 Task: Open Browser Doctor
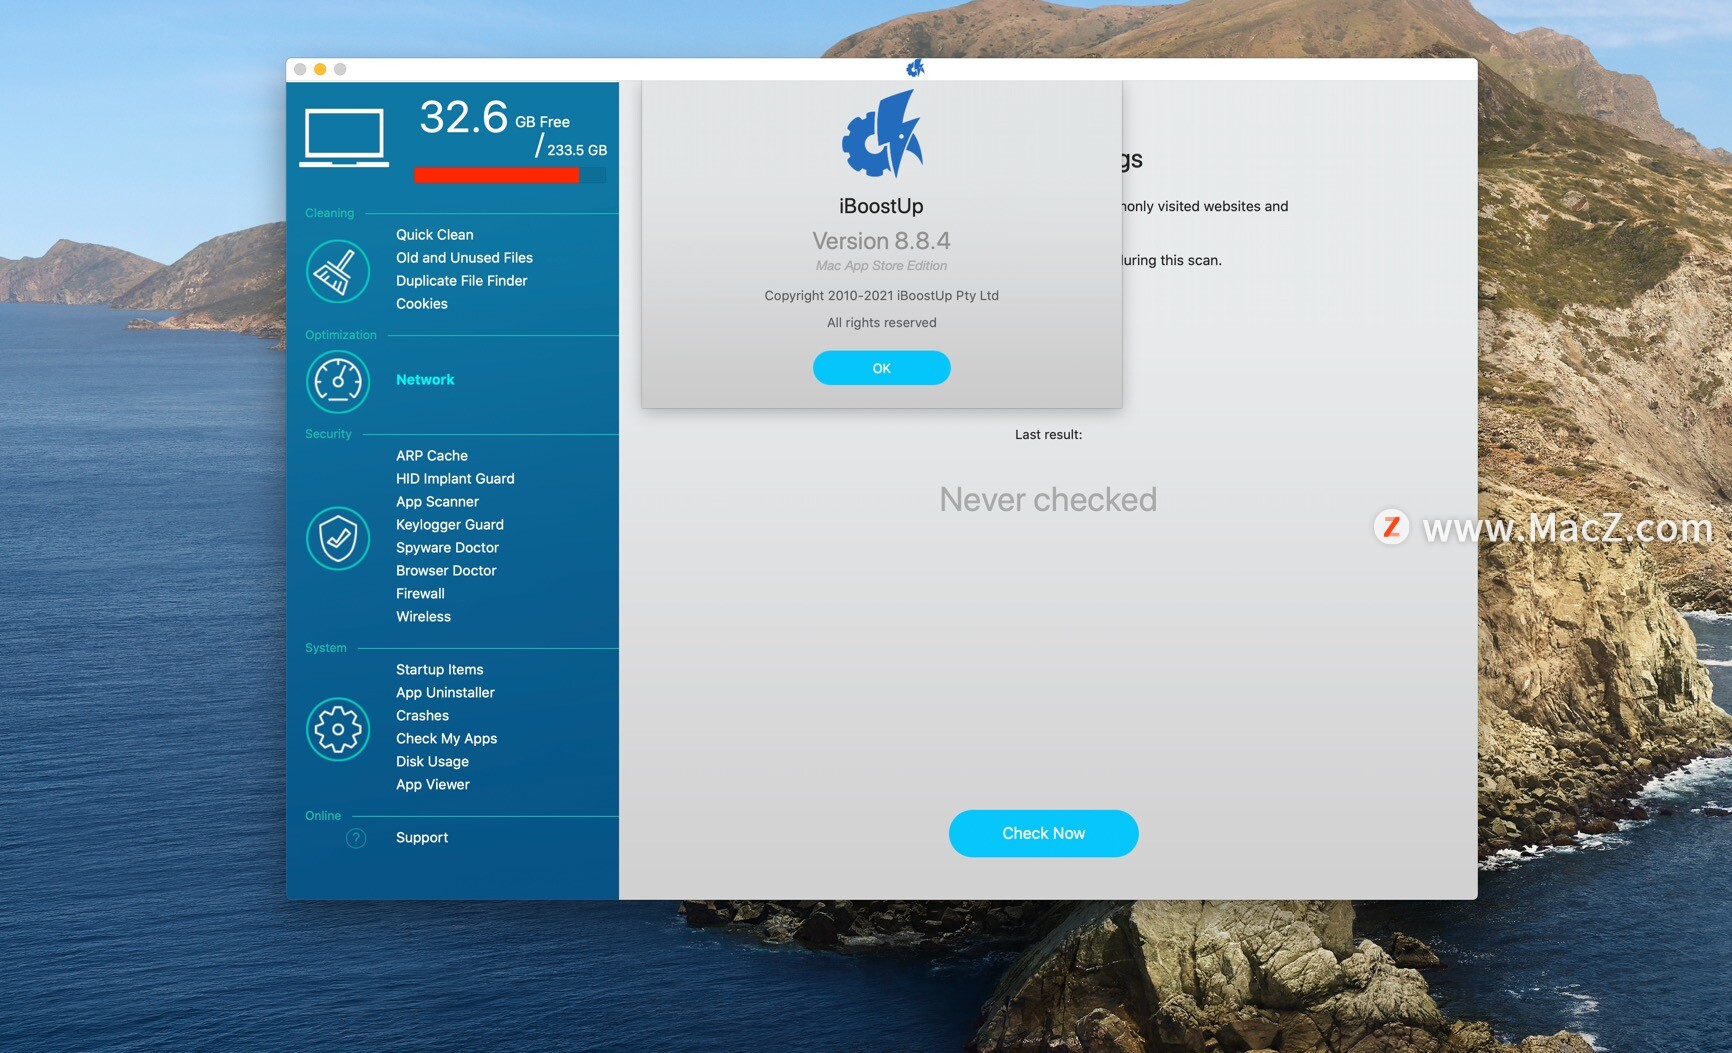point(446,571)
